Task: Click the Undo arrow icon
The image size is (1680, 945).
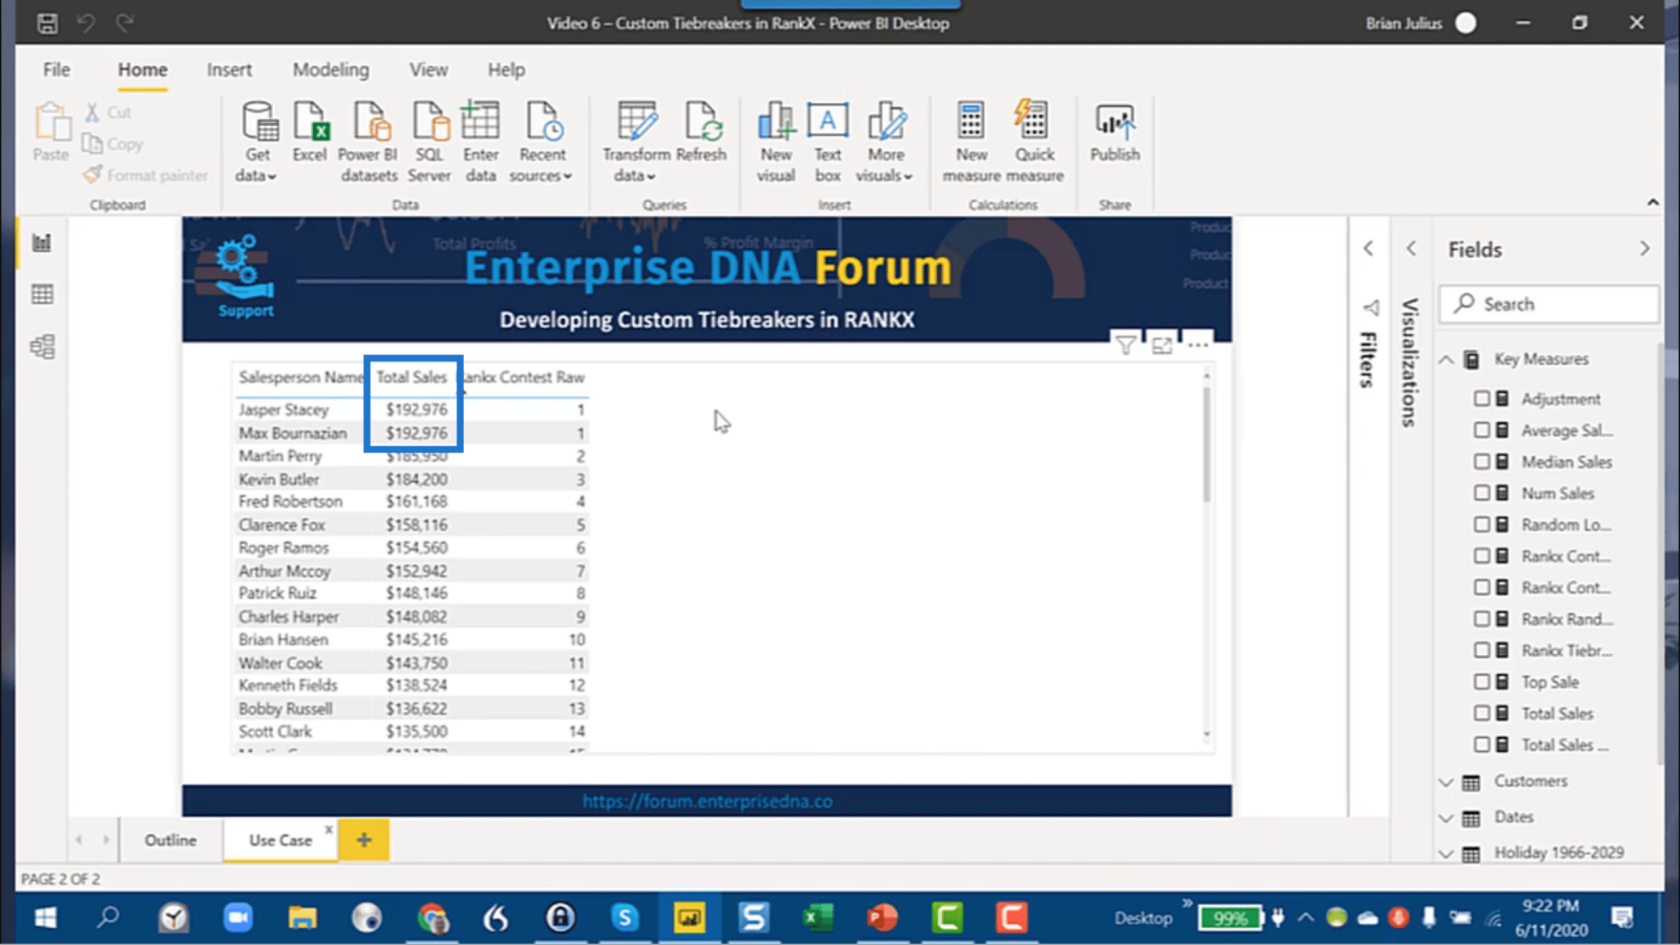Action: (x=86, y=22)
